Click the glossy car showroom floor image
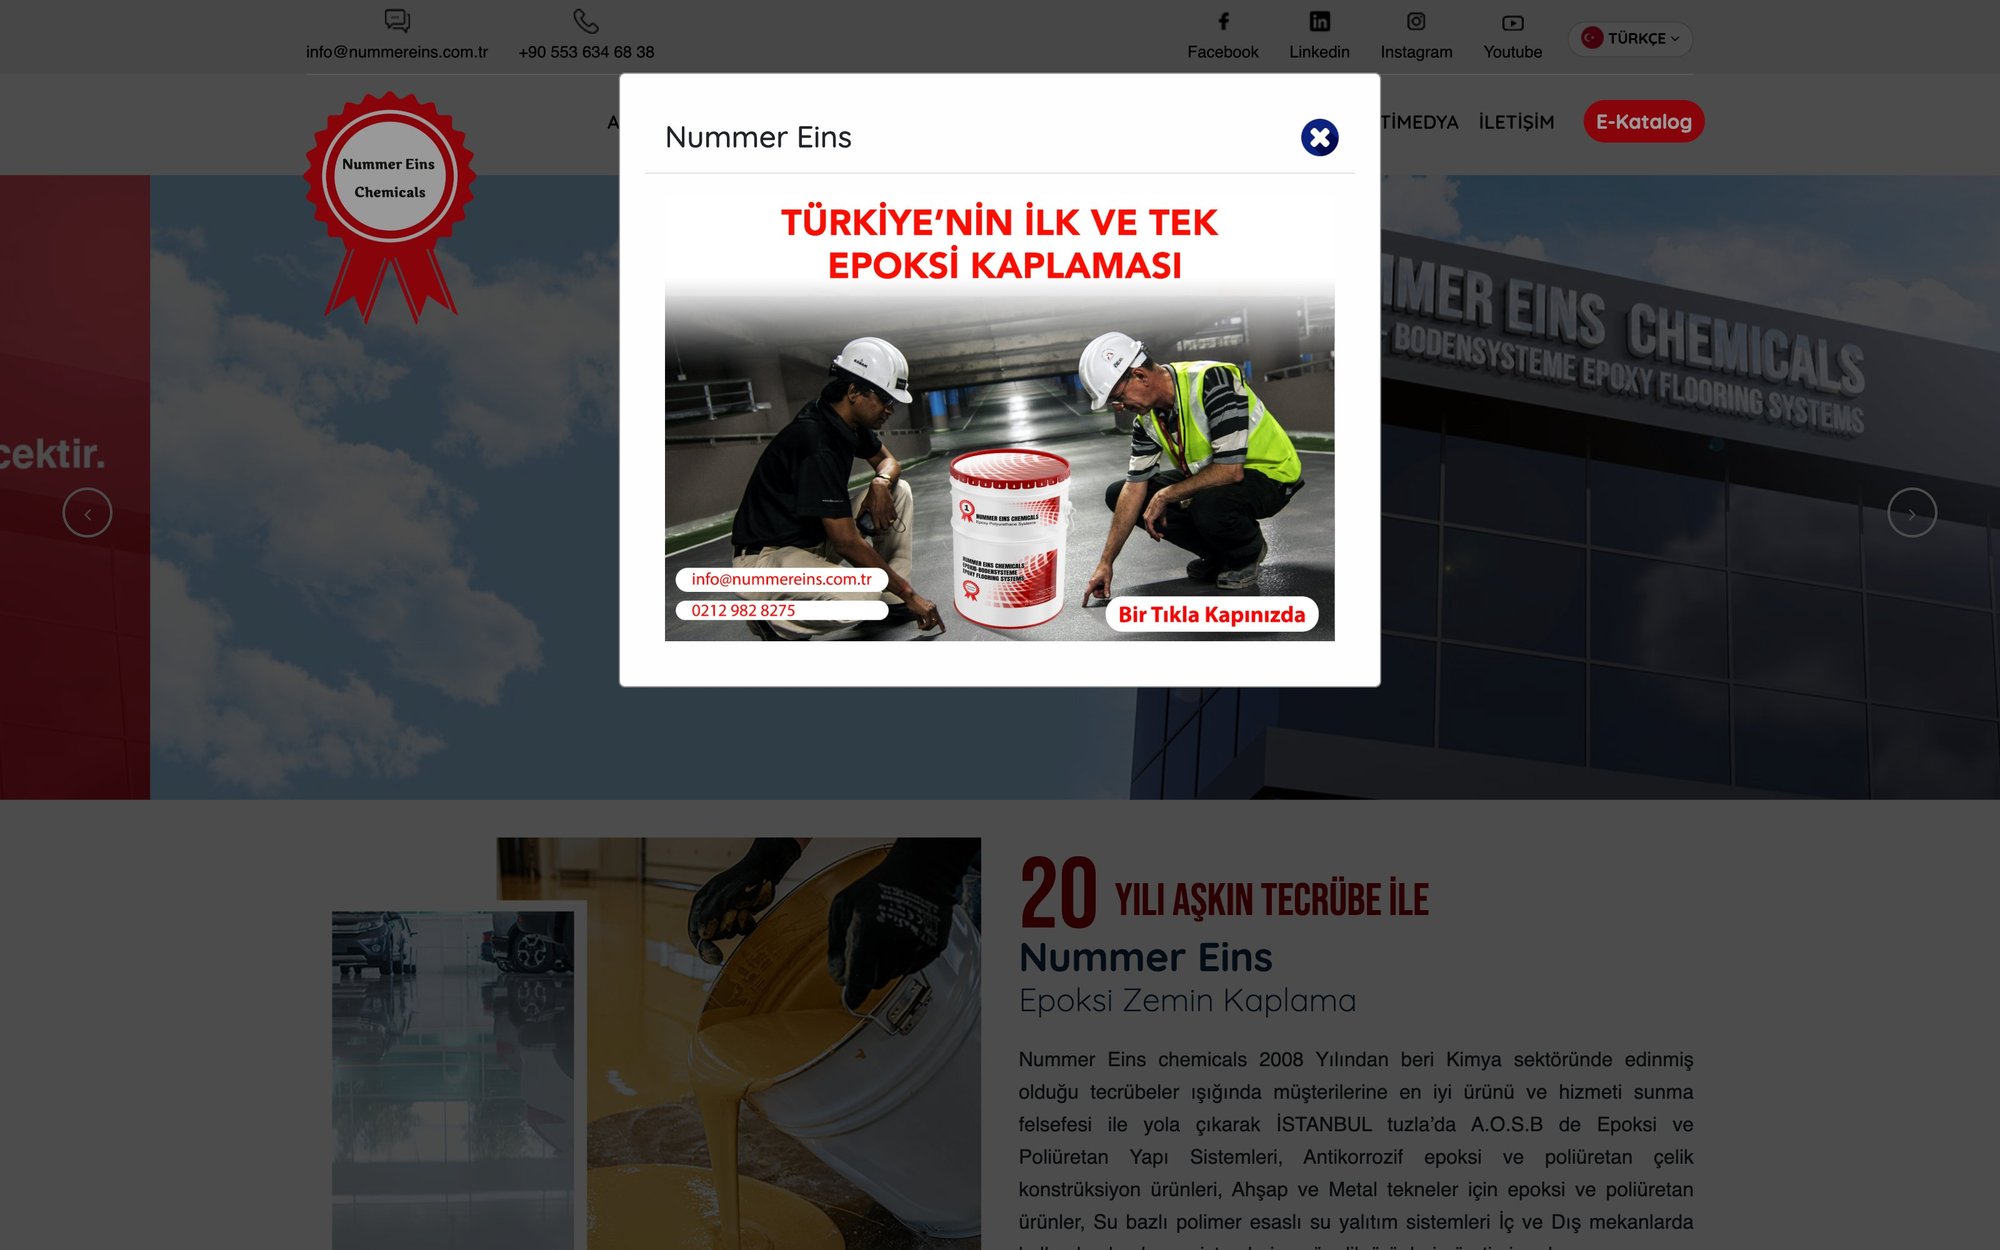 coord(453,1080)
